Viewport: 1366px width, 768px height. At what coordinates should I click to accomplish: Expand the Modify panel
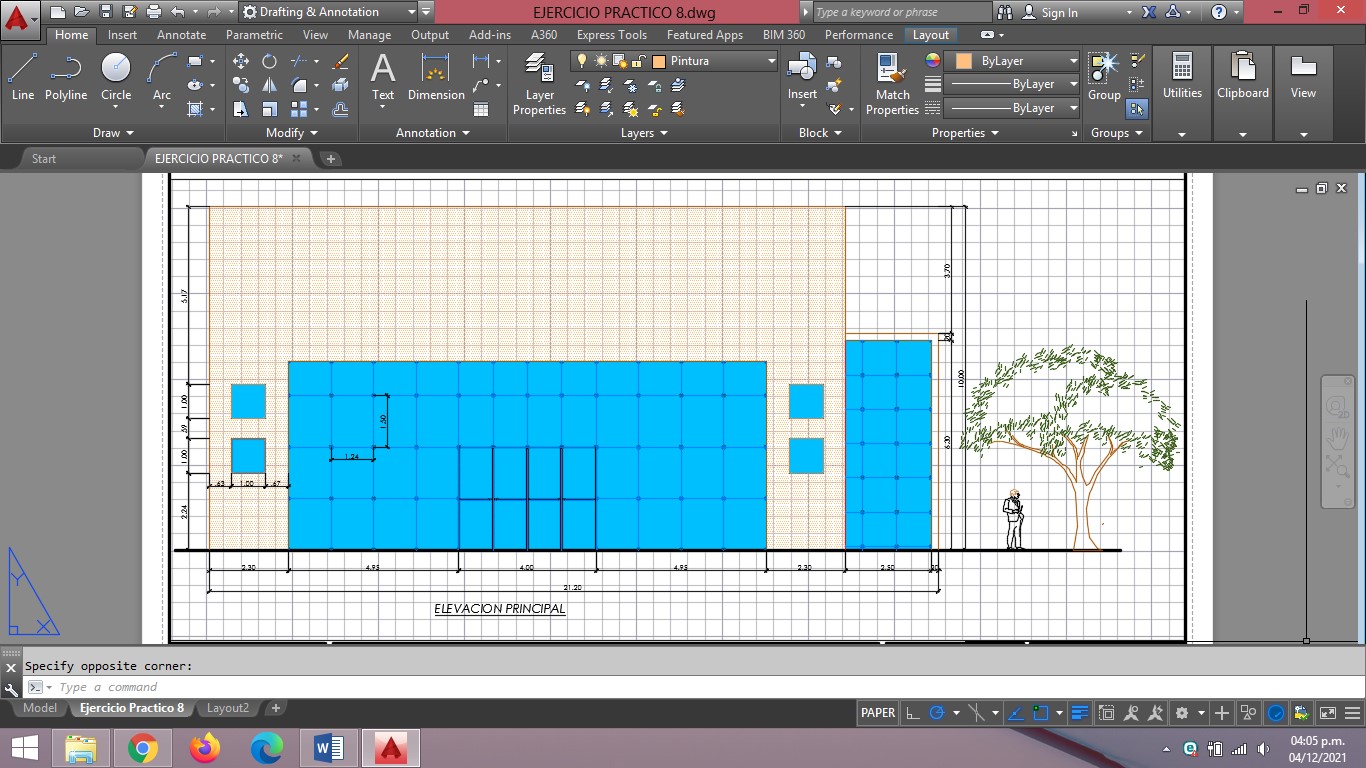click(292, 133)
